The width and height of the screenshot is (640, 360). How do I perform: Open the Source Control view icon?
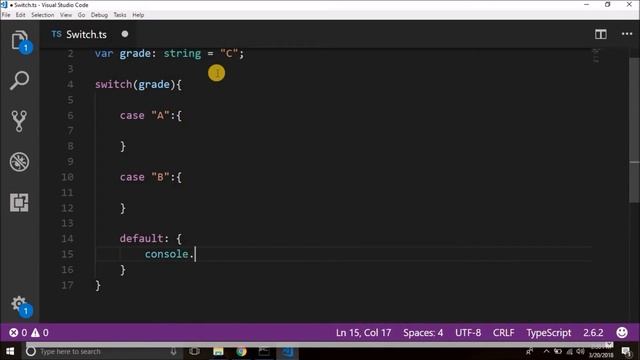(20, 121)
